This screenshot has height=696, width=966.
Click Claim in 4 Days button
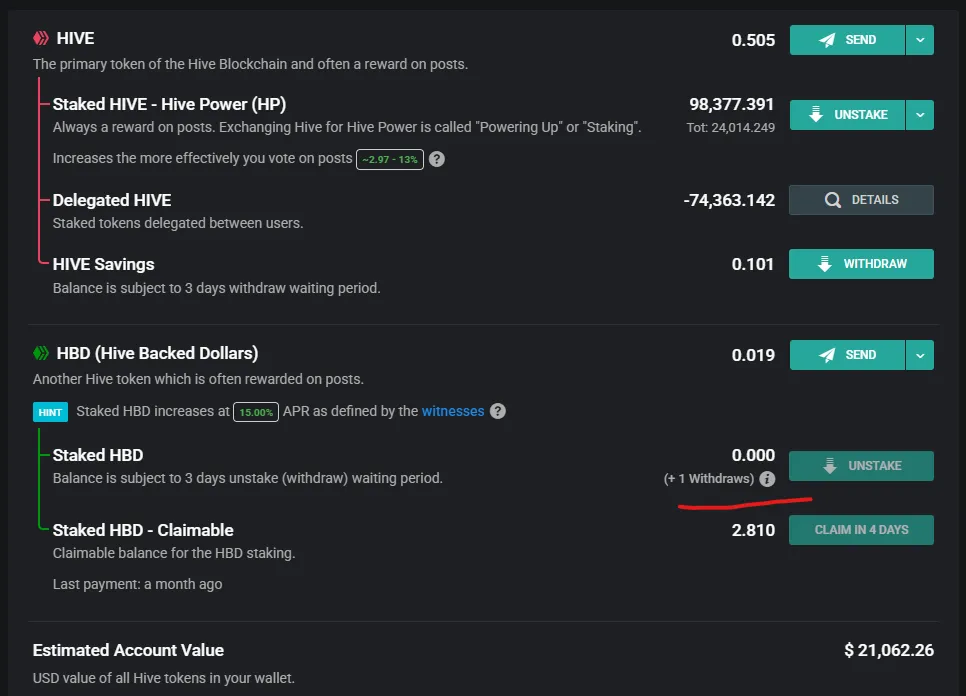point(861,530)
